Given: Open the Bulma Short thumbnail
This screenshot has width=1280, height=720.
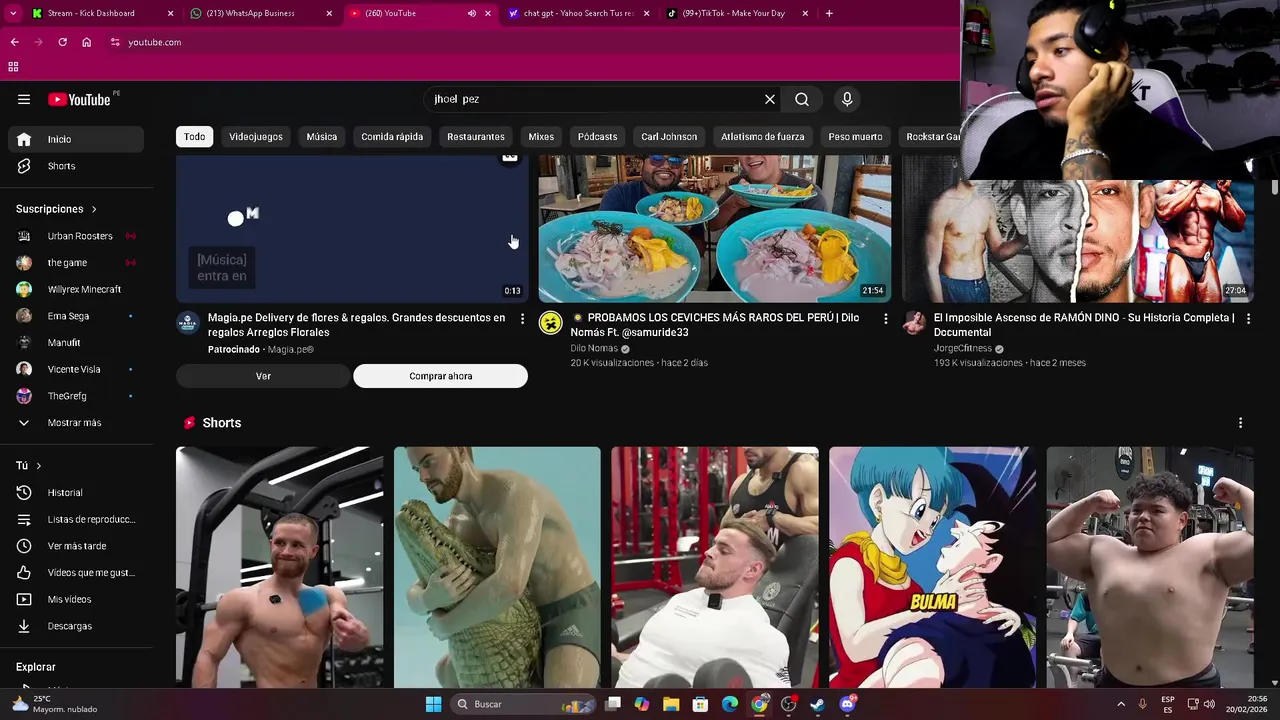Looking at the screenshot, I should (x=932, y=567).
